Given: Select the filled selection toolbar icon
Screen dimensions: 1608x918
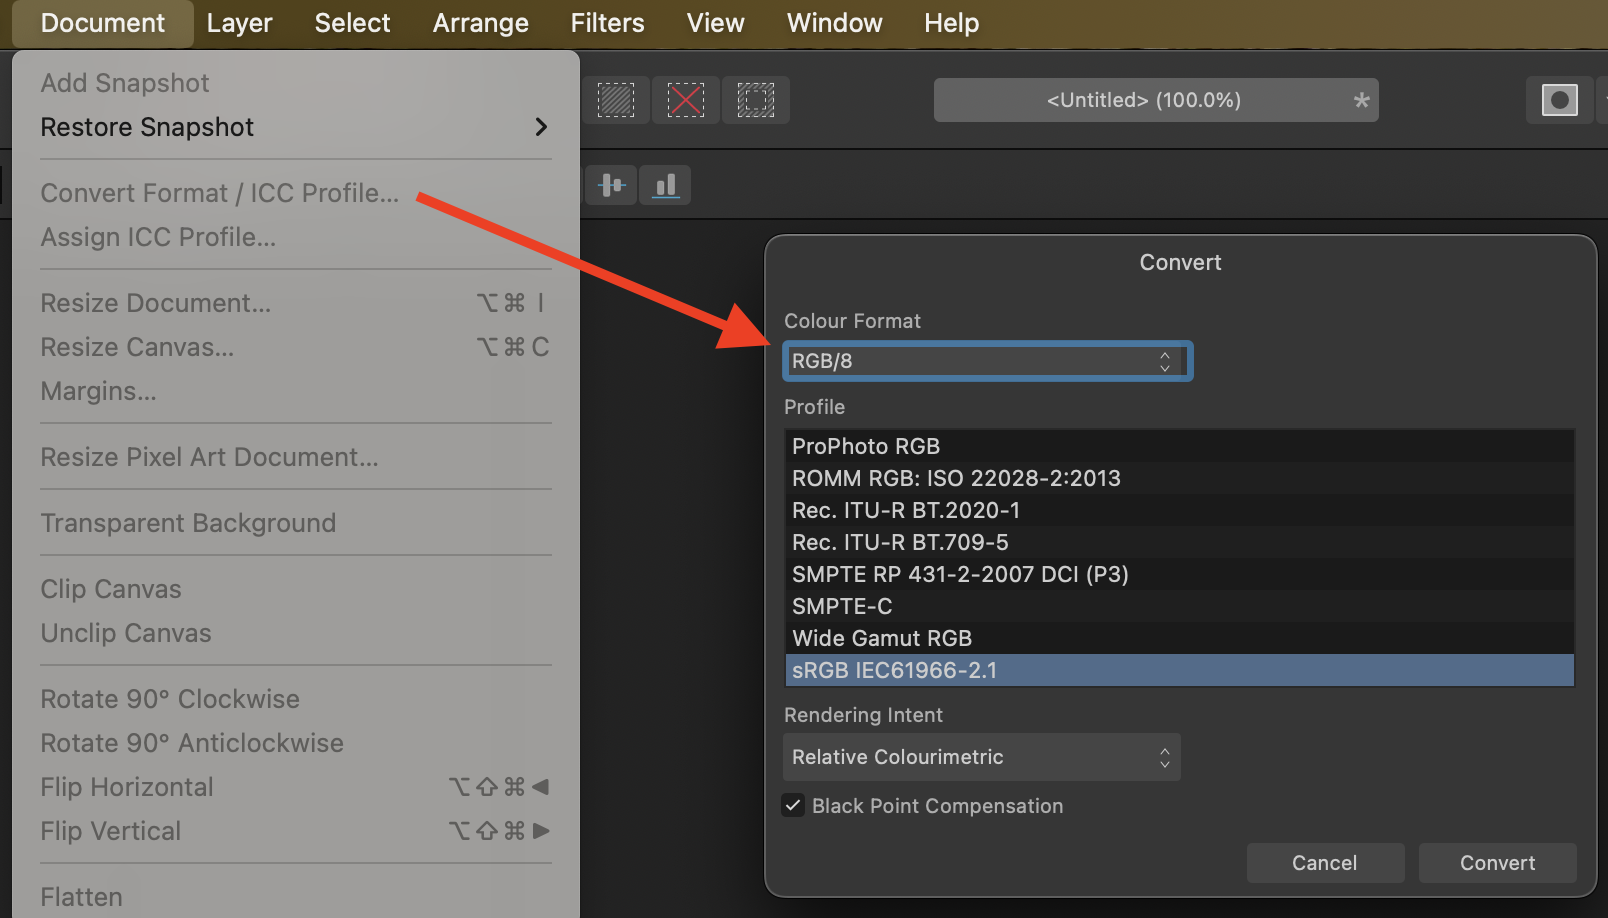Looking at the screenshot, I should click(x=616, y=100).
